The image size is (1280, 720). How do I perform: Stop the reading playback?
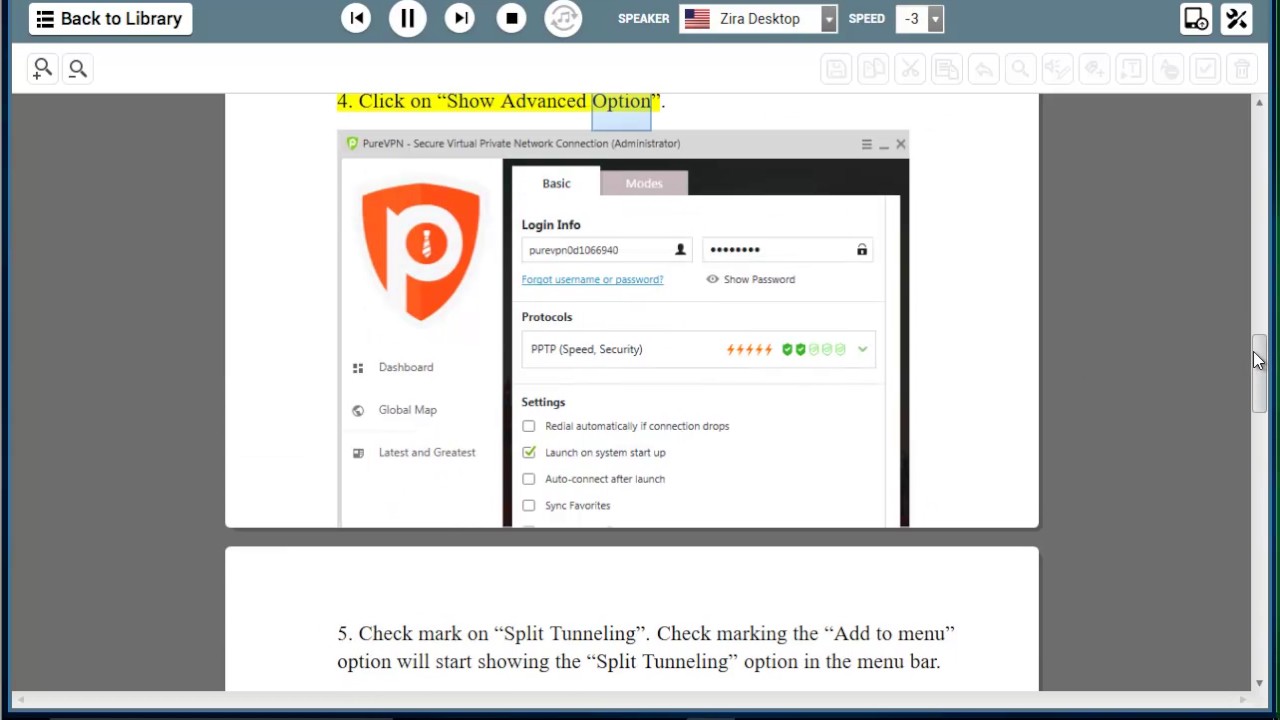point(512,18)
